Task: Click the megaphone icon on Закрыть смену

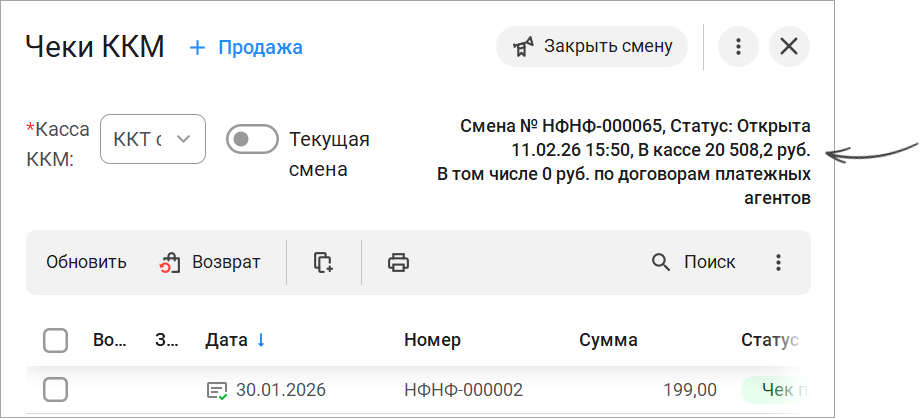Action: pyautogui.click(x=522, y=47)
